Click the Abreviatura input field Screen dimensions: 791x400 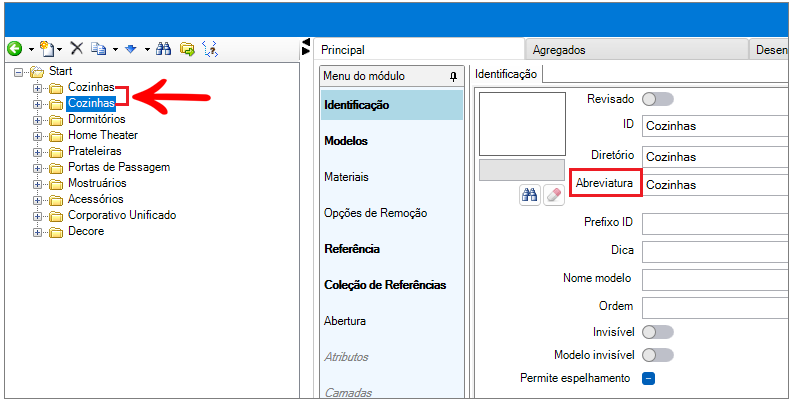715,185
